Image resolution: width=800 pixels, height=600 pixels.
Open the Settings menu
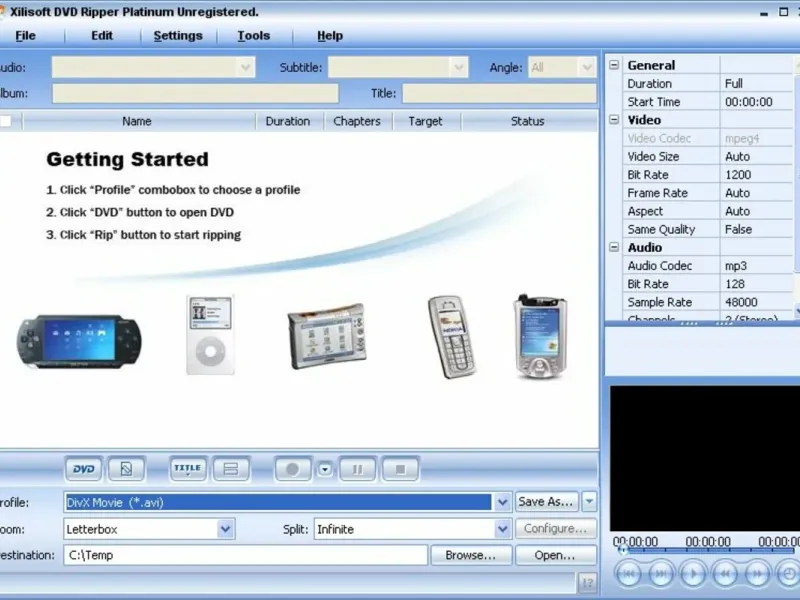(x=178, y=36)
